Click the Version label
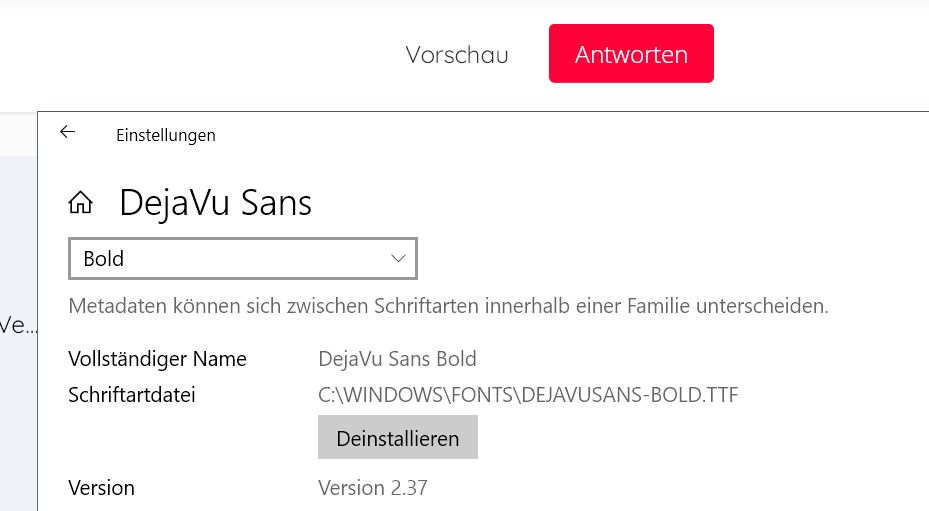 (101, 488)
